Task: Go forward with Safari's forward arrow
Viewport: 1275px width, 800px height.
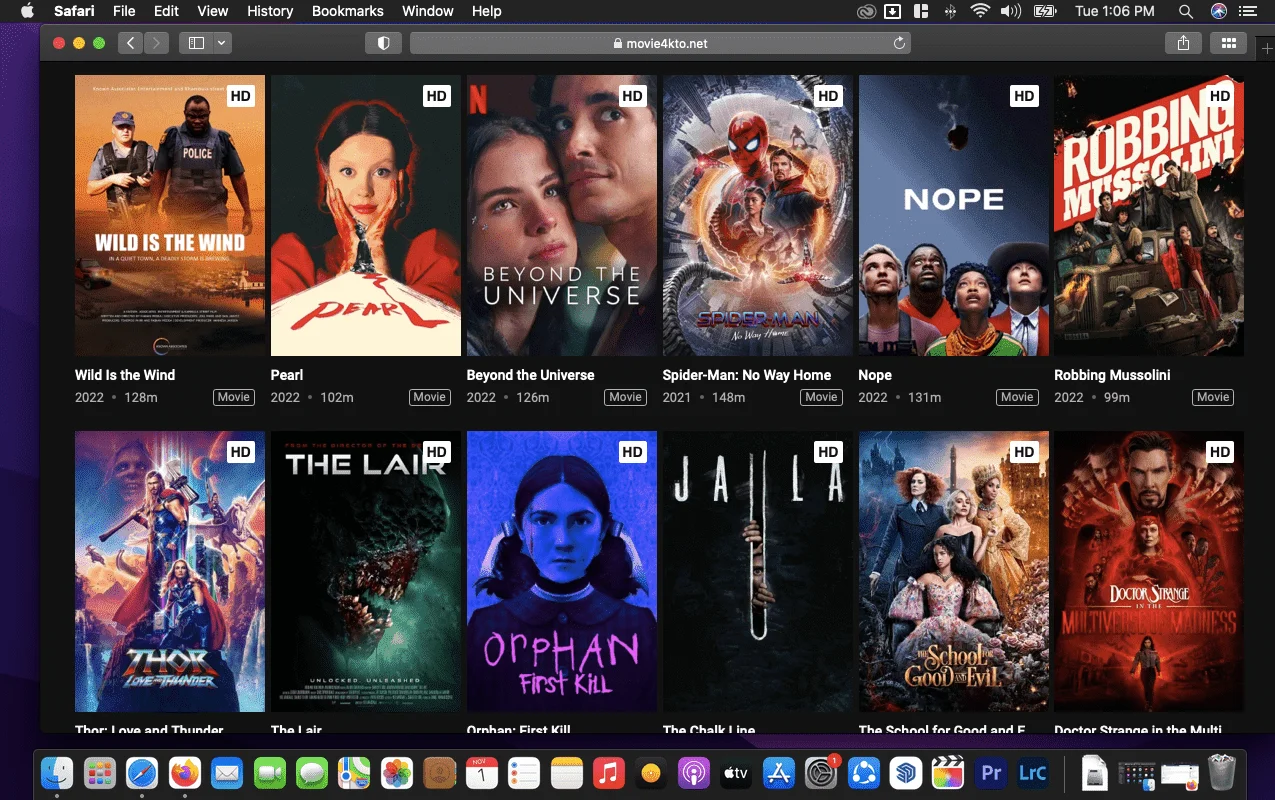Action: [156, 43]
